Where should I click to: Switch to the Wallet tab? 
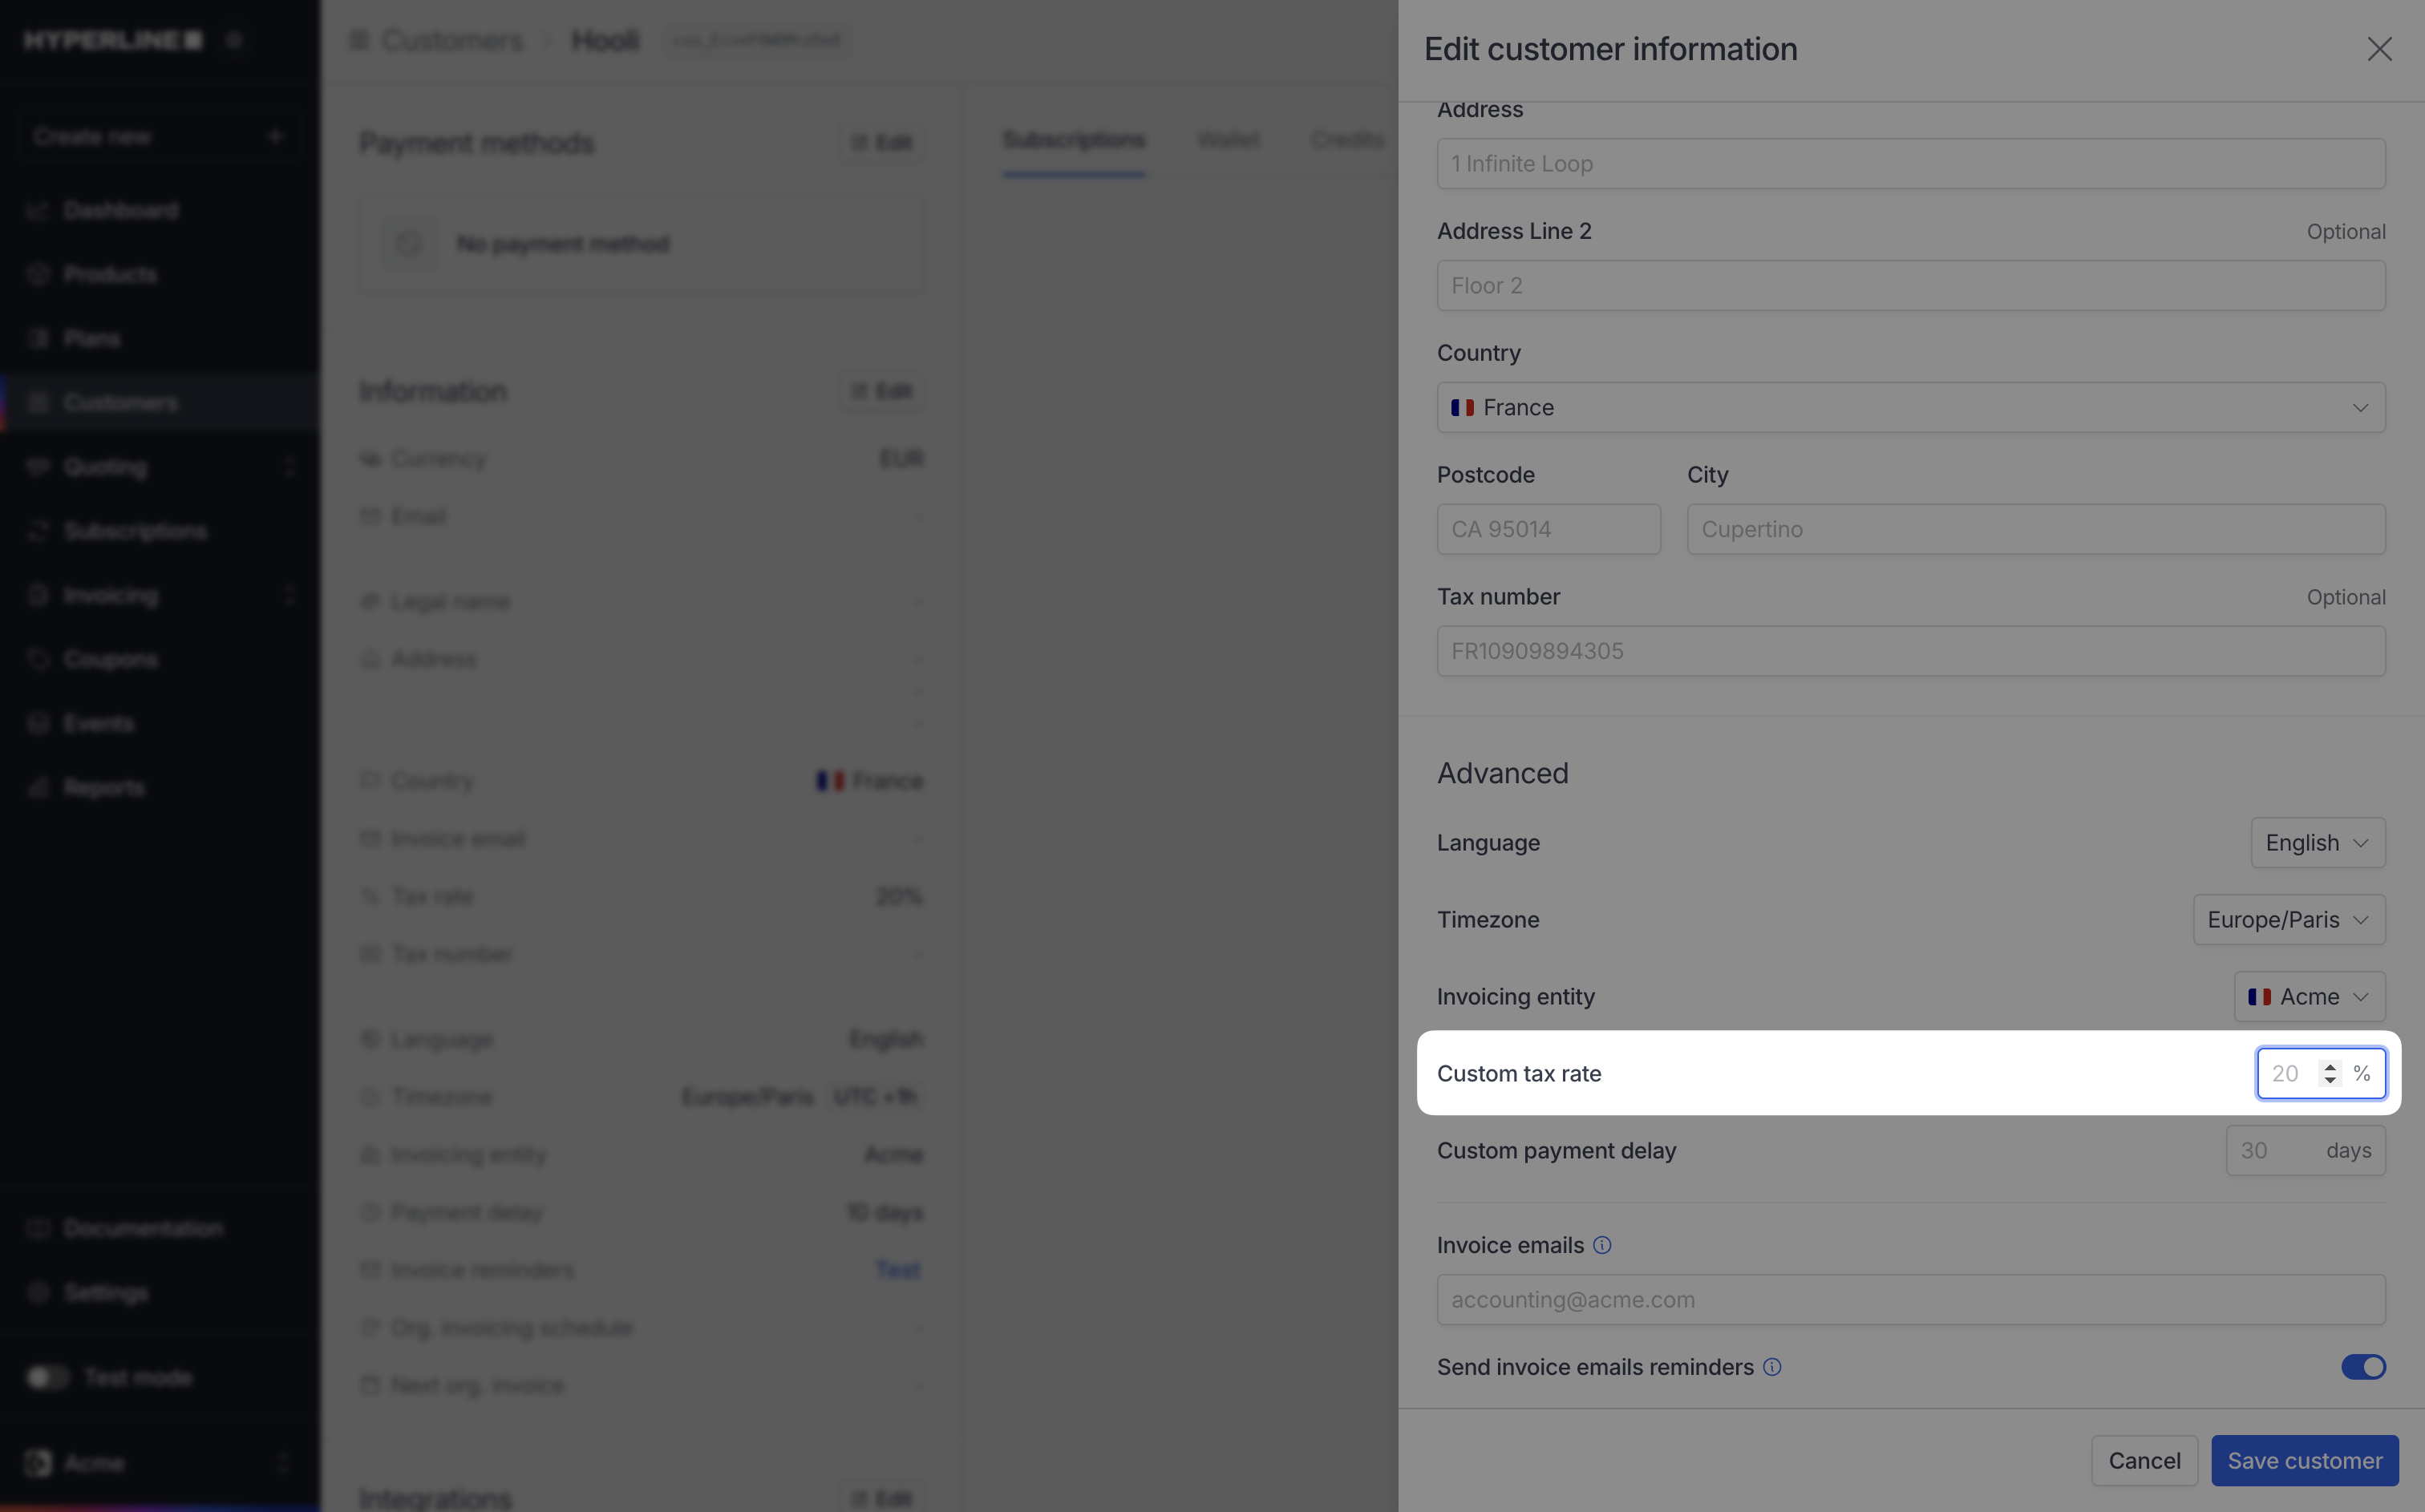pos(1228,139)
